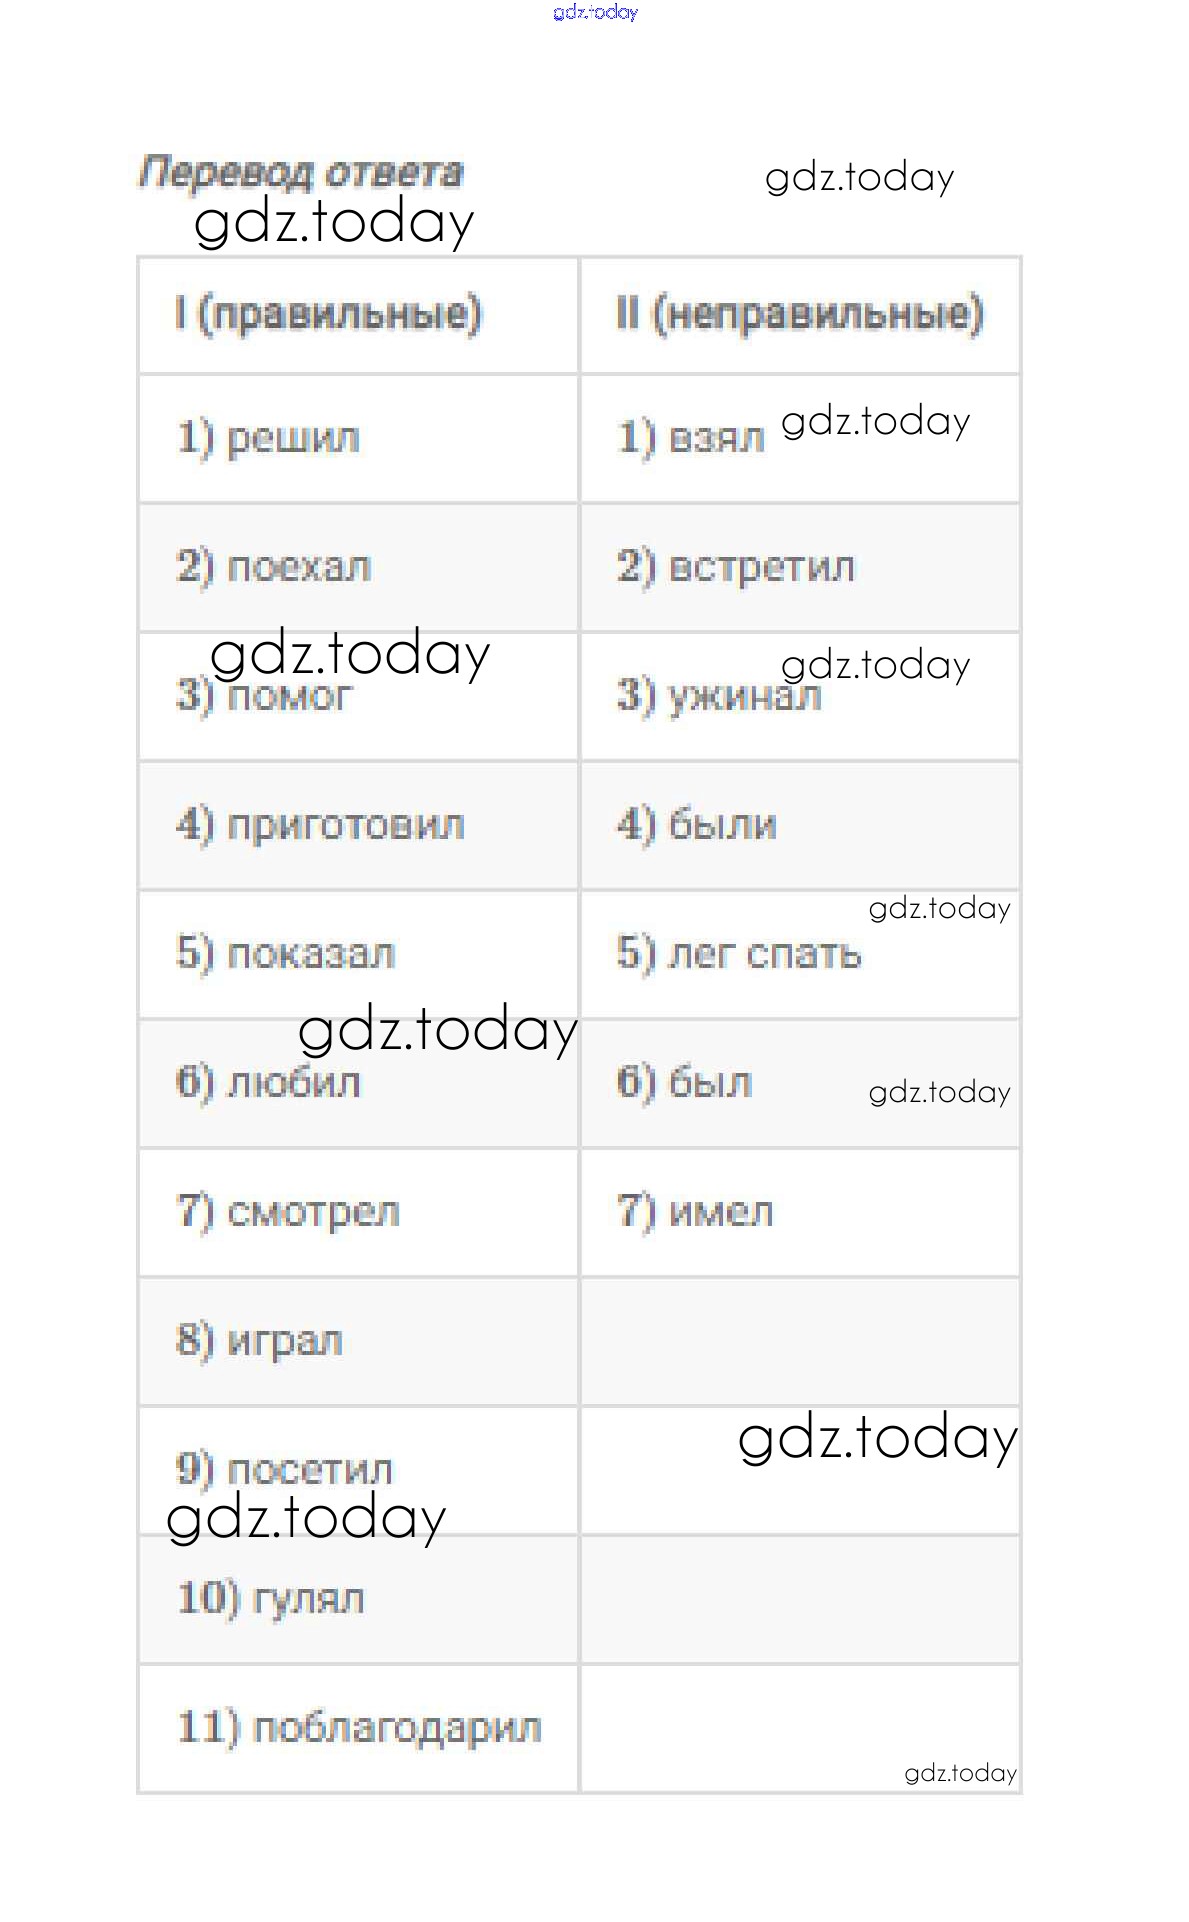Click the "5) показал" table cell
Image resolution: width=1189 pixels, height=1922 pixels.
286,953
